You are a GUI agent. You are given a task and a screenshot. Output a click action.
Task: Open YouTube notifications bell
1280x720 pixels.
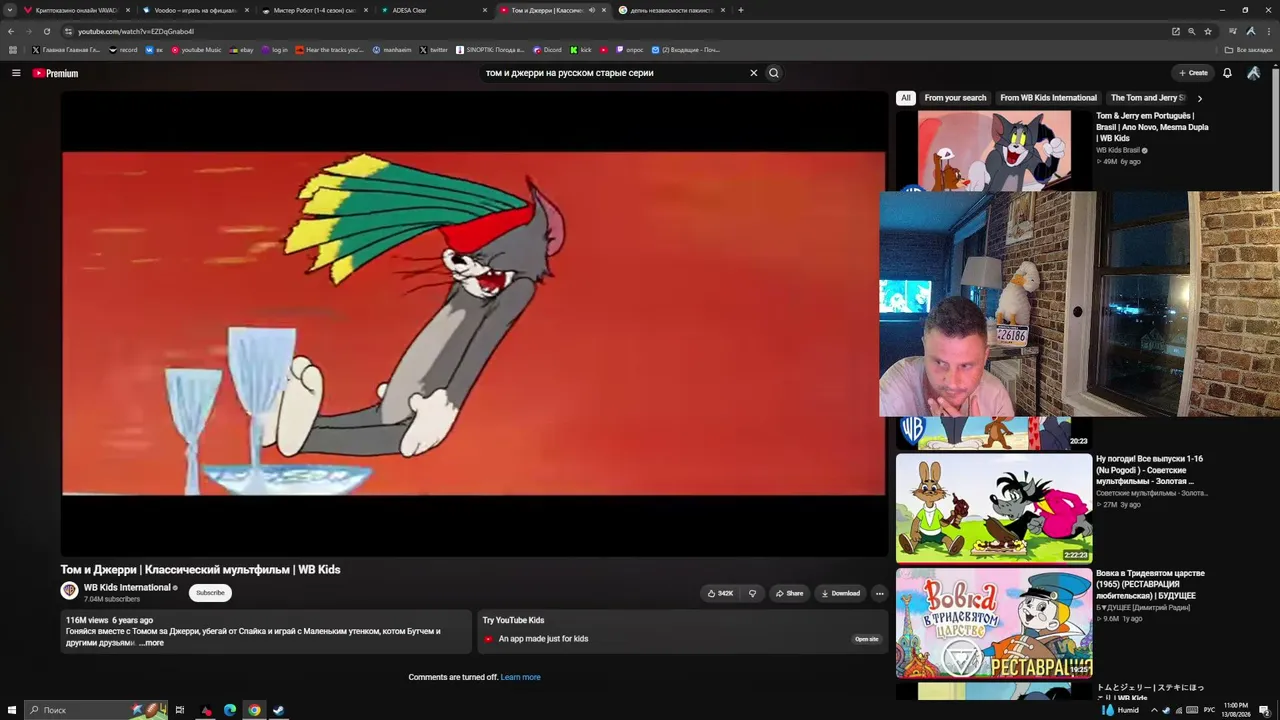point(1227,73)
